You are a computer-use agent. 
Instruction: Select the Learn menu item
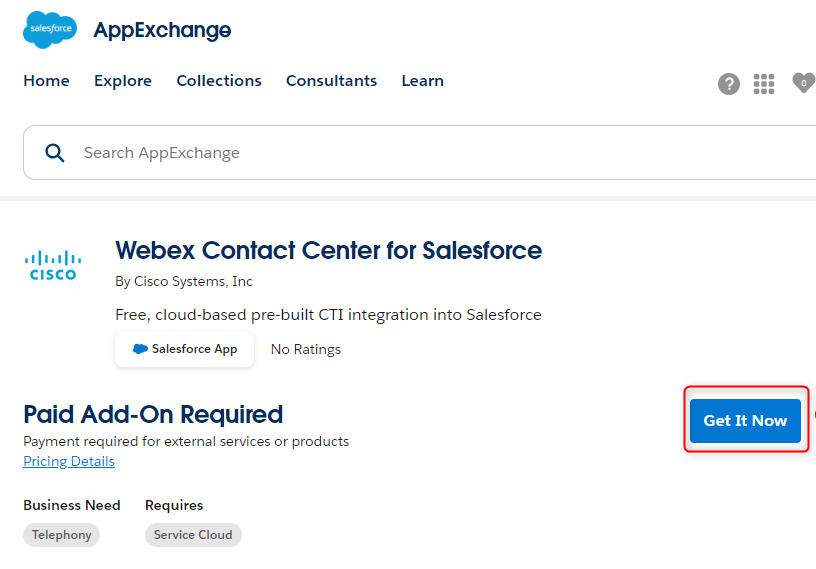point(422,81)
